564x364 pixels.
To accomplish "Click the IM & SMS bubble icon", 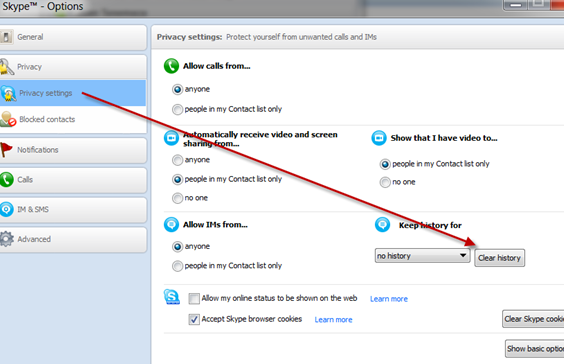I will pos(6,209).
